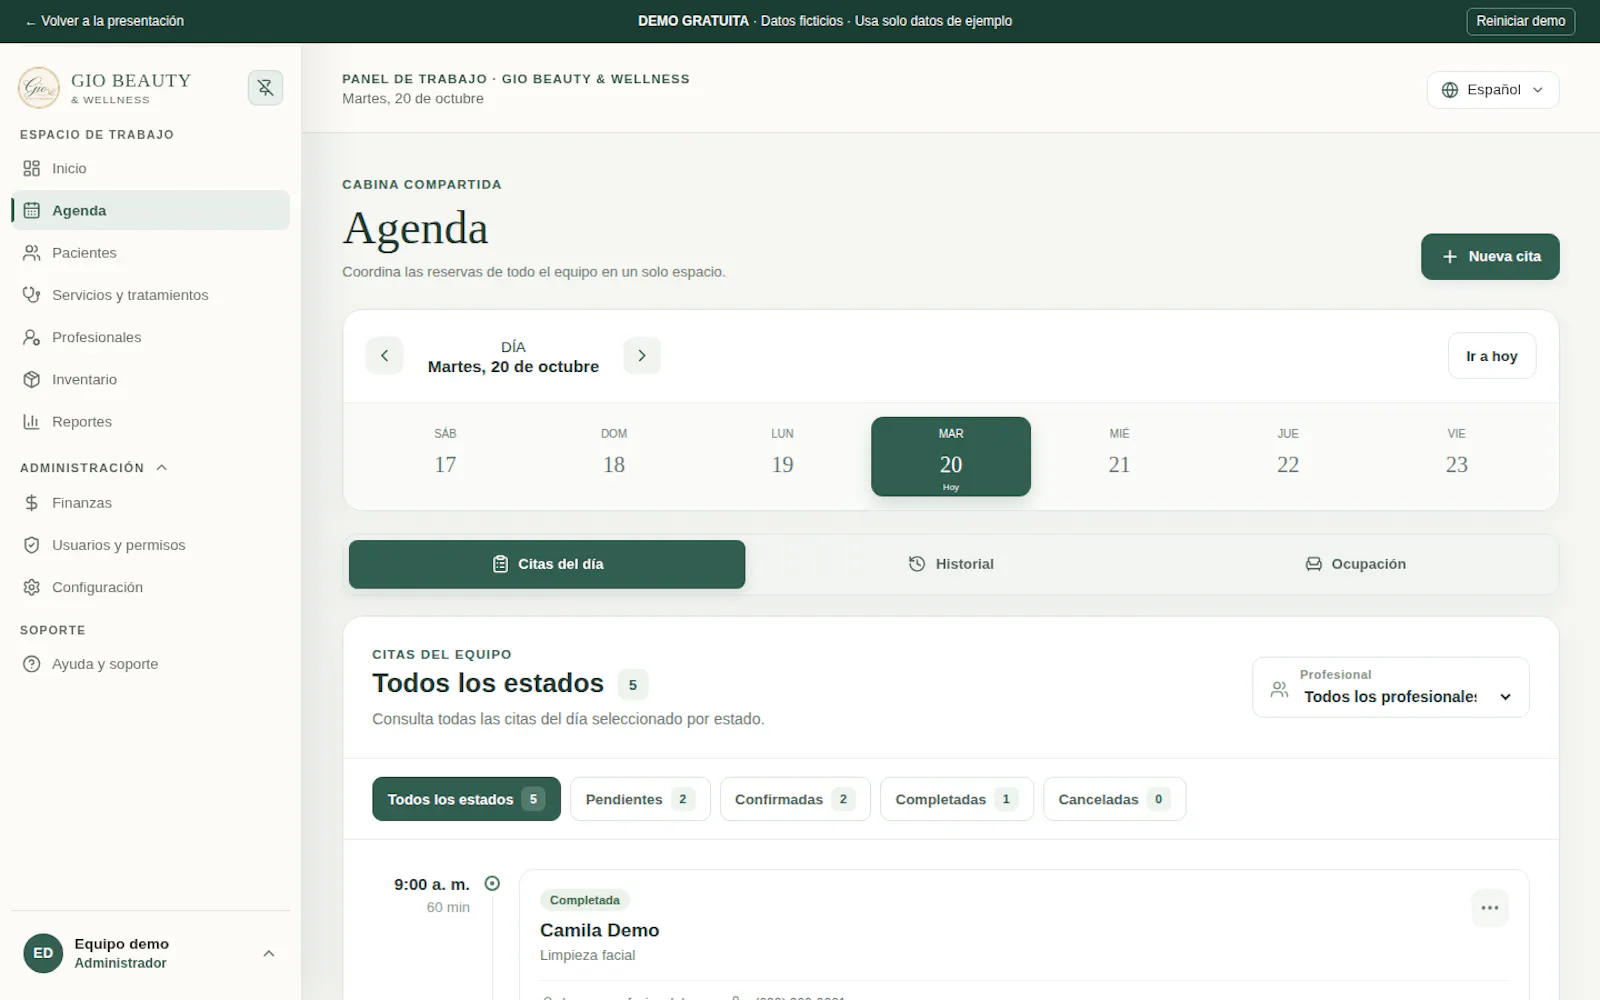Select Saturday 17 in week strip
The width and height of the screenshot is (1600, 1000).
tap(445, 456)
